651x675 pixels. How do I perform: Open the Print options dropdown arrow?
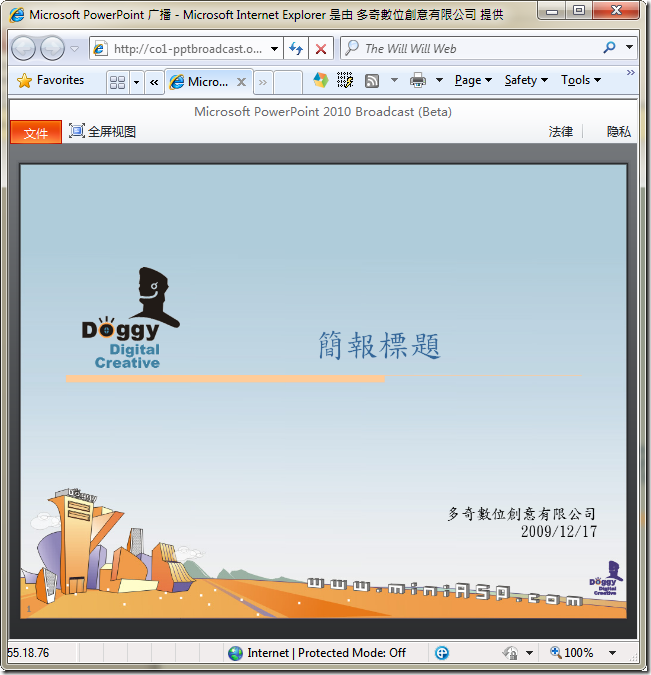(x=440, y=80)
